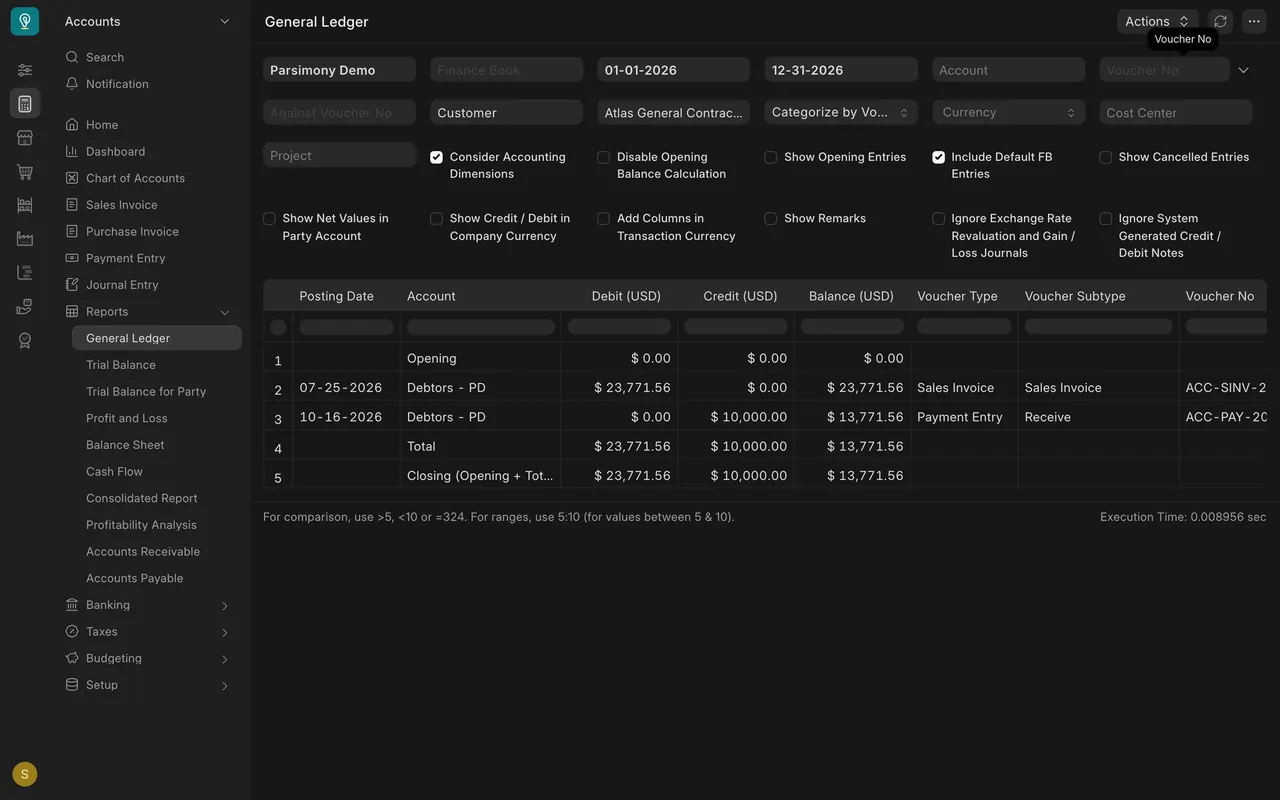Tick the Show Opening Entries checkbox
Screen dimensions: 1280x800
click(770, 157)
